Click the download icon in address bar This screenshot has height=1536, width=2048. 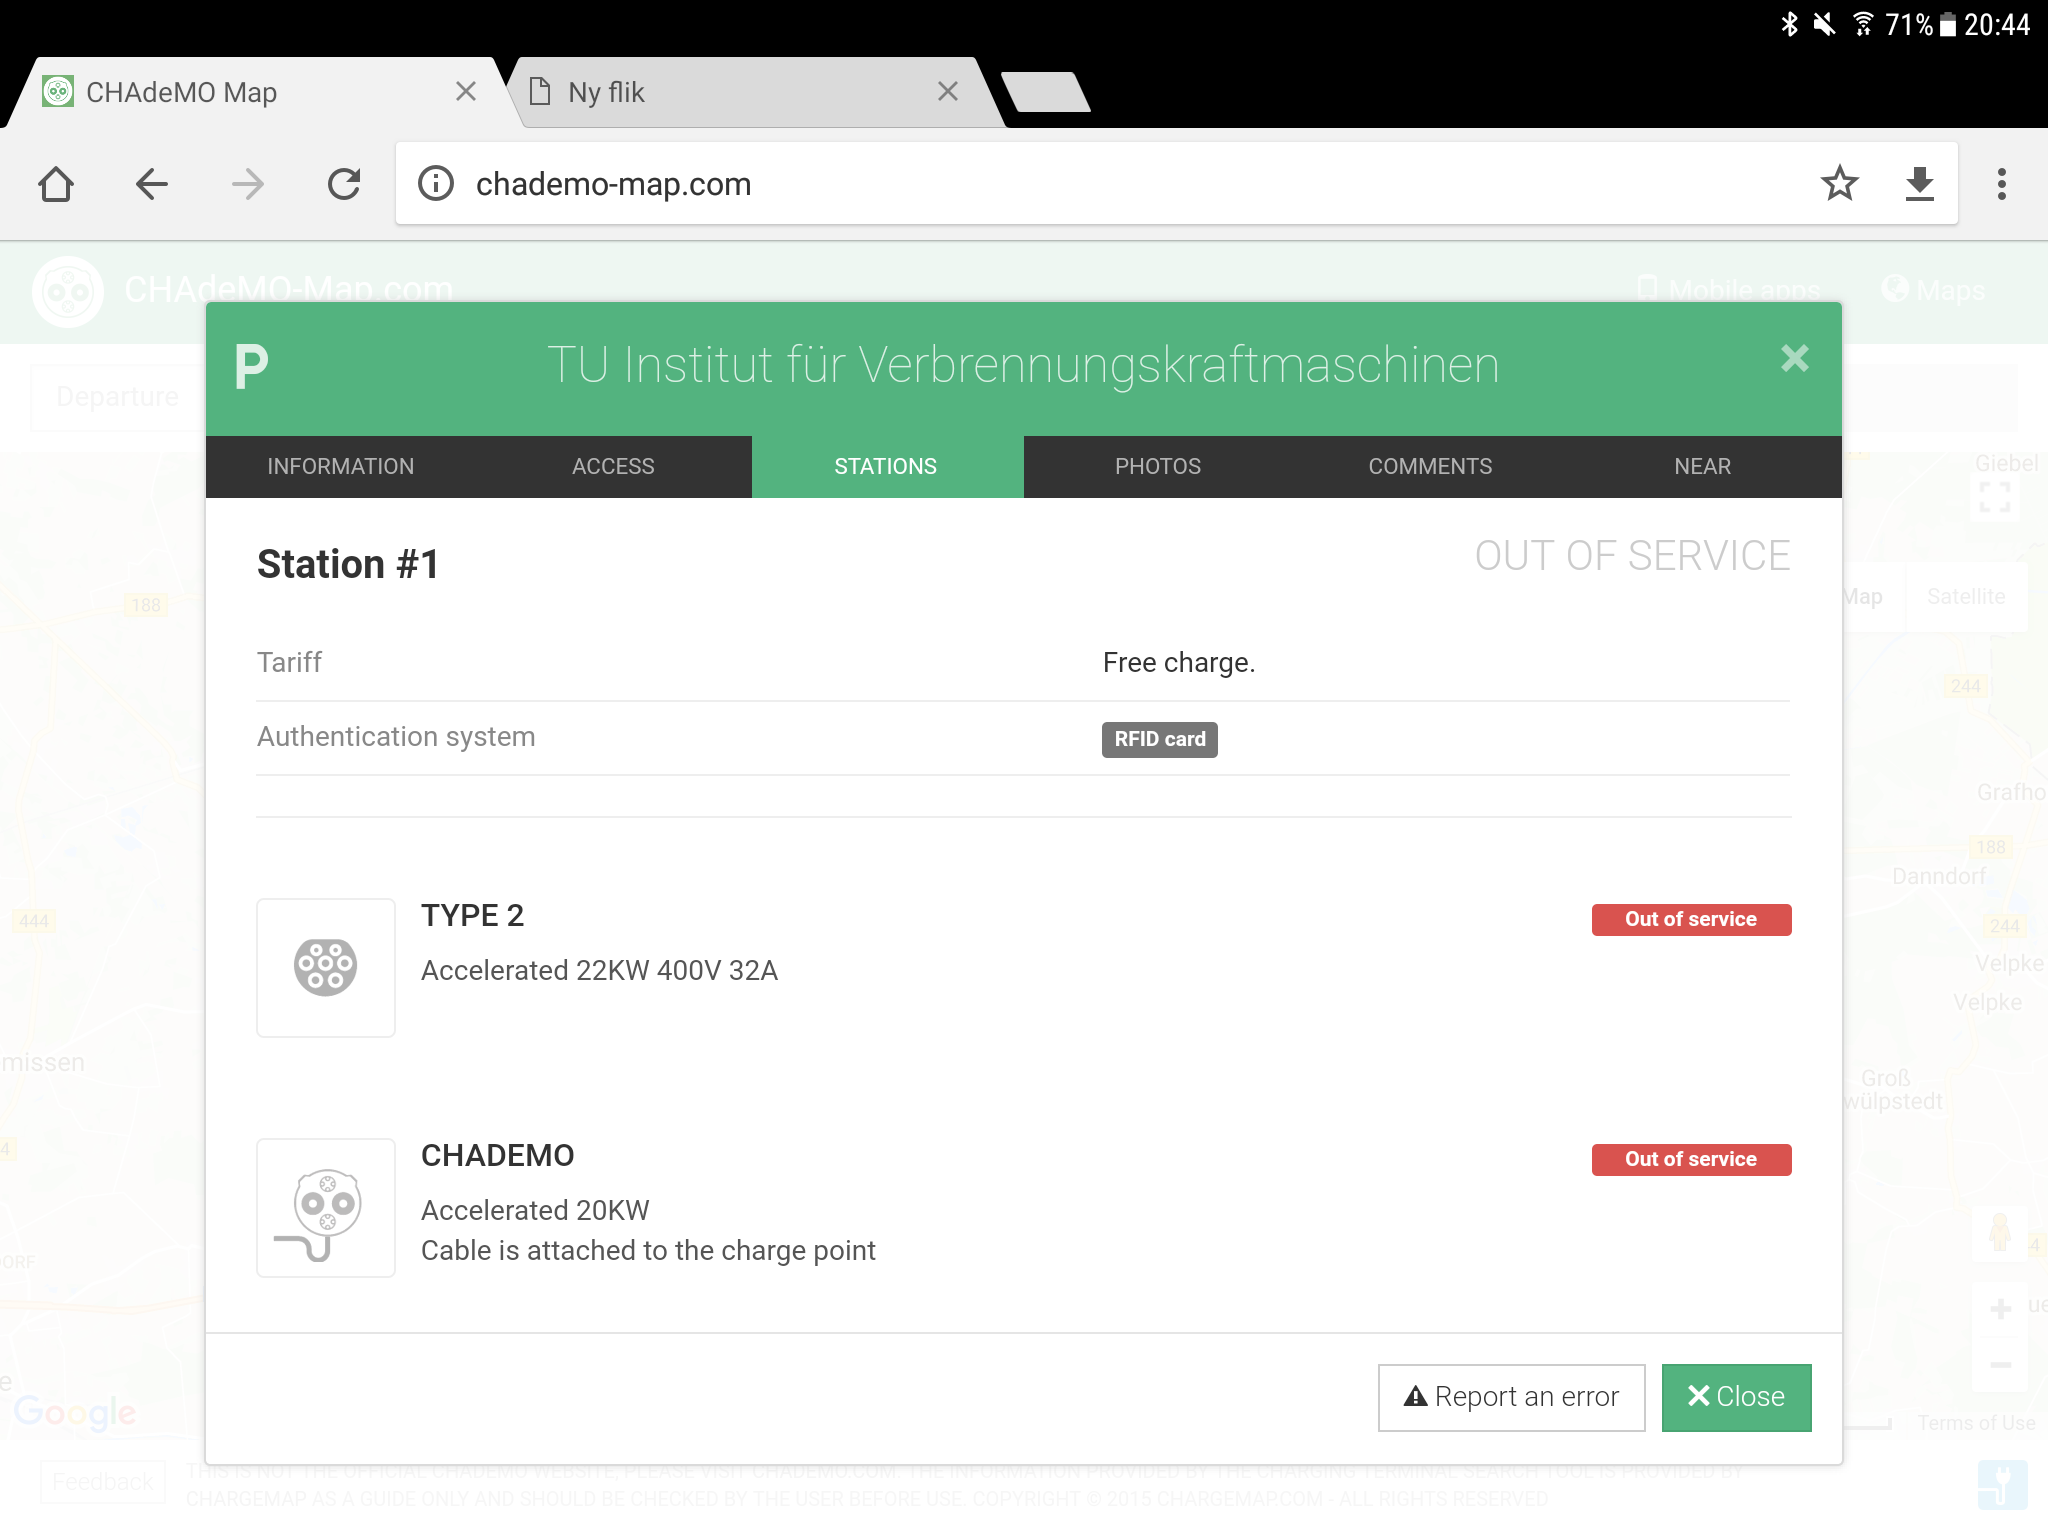coord(1919,184)
